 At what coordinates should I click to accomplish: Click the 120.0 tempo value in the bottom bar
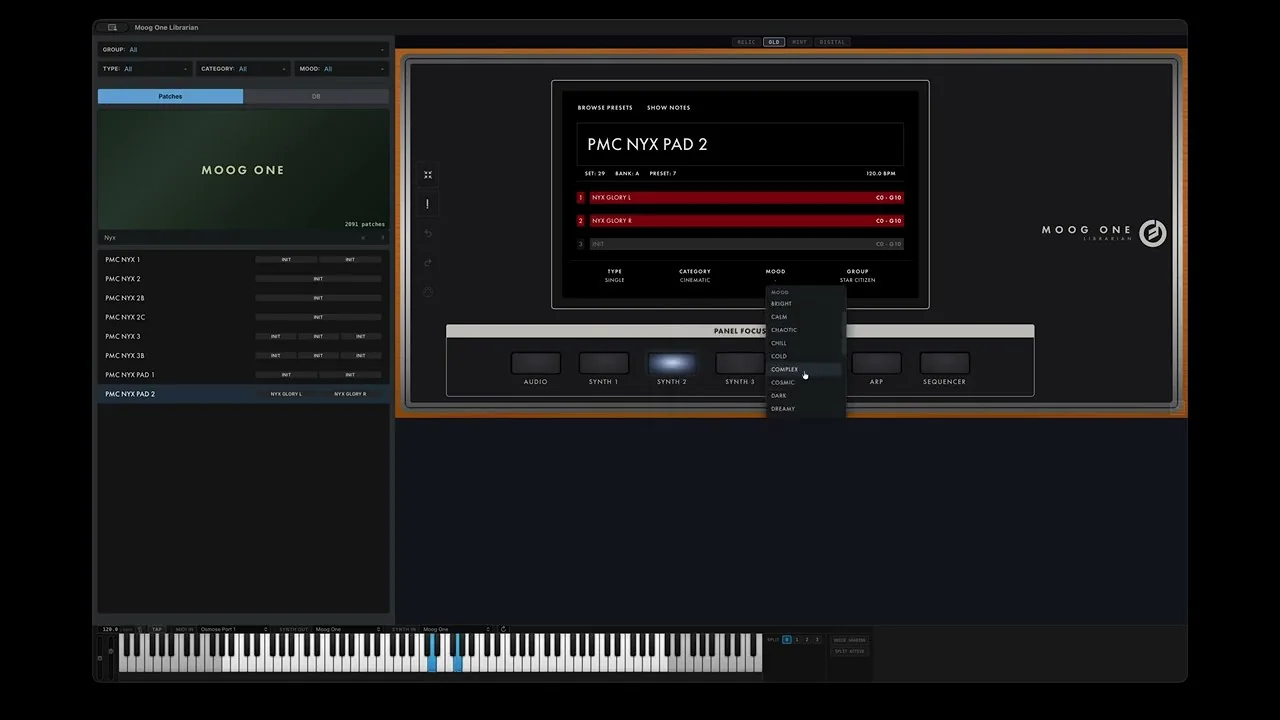tap(110, 629)
